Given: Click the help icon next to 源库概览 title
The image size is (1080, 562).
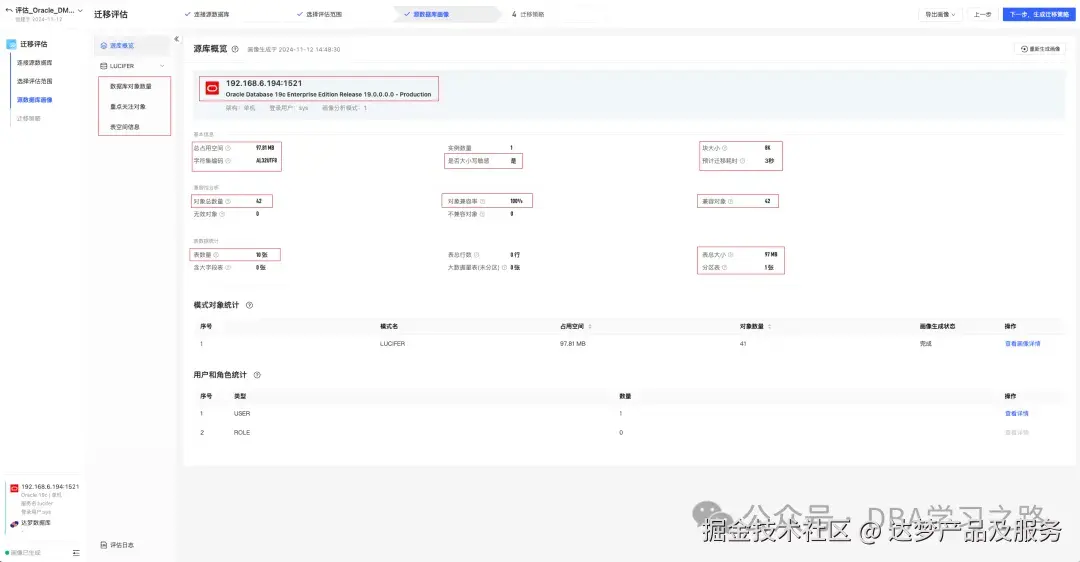Looking at the screenshot, I should click(235, 49).
